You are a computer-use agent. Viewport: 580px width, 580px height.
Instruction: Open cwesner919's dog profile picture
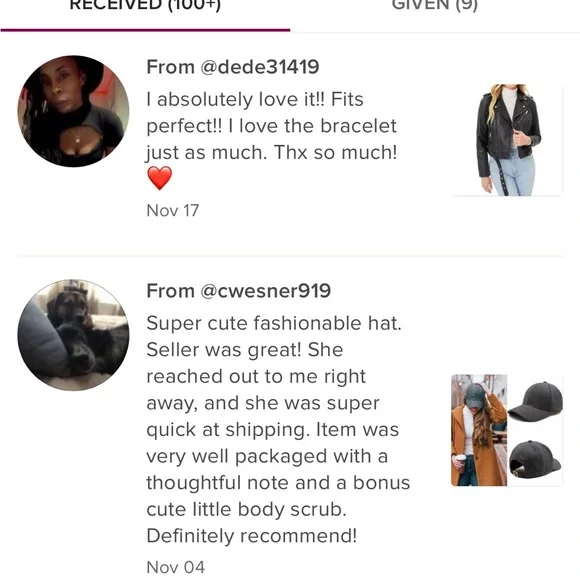73,335
